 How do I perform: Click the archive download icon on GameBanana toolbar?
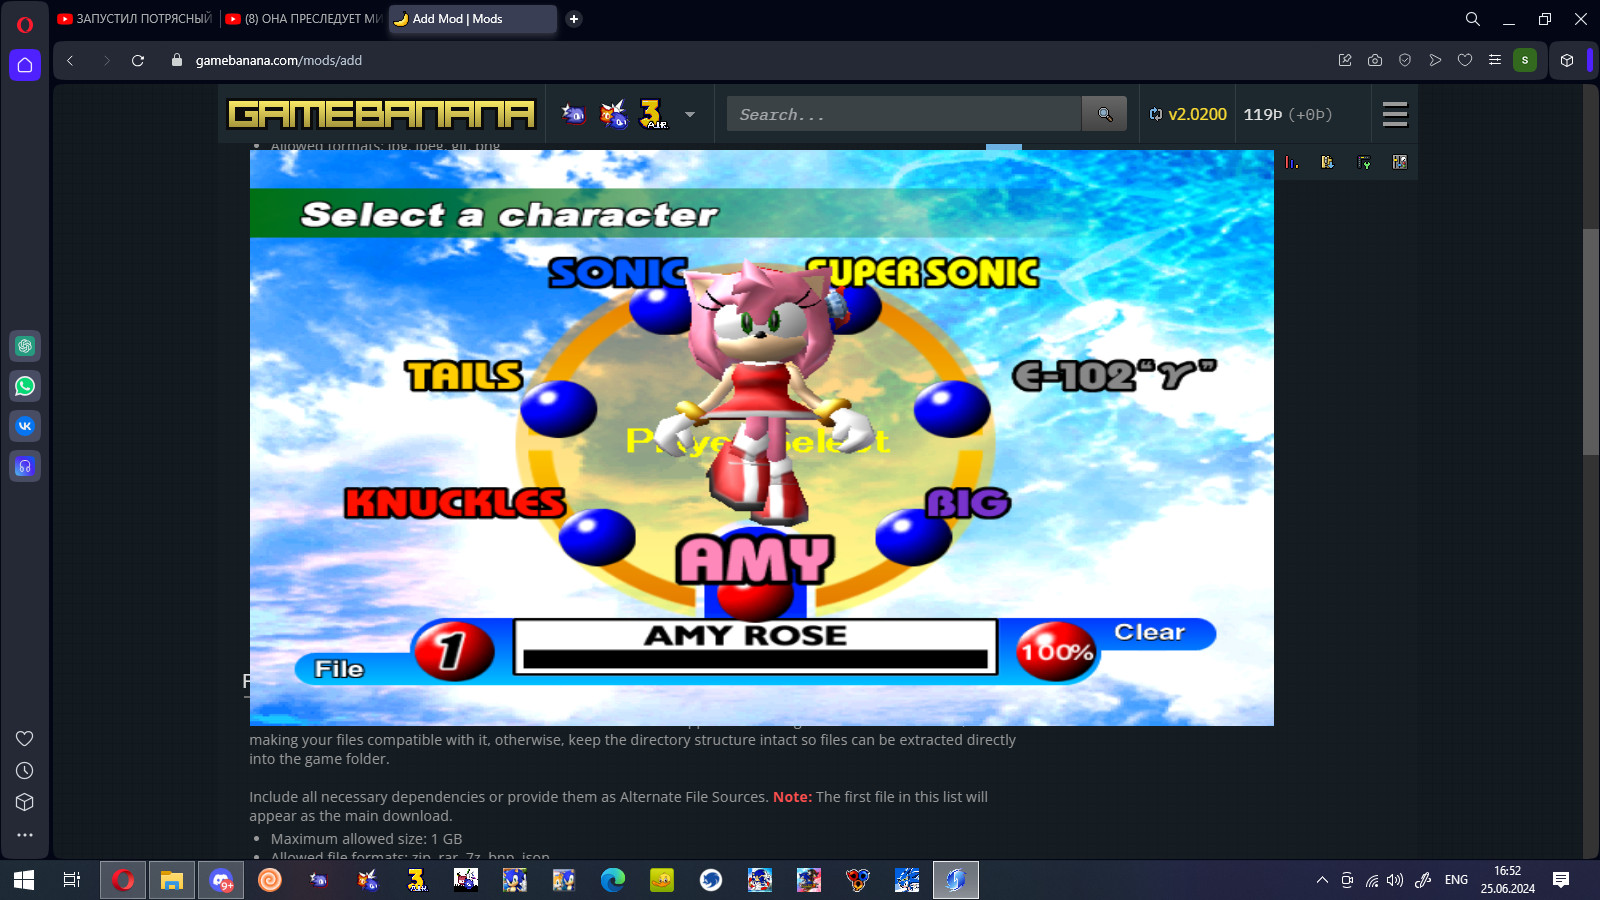tap(1327, 162)
